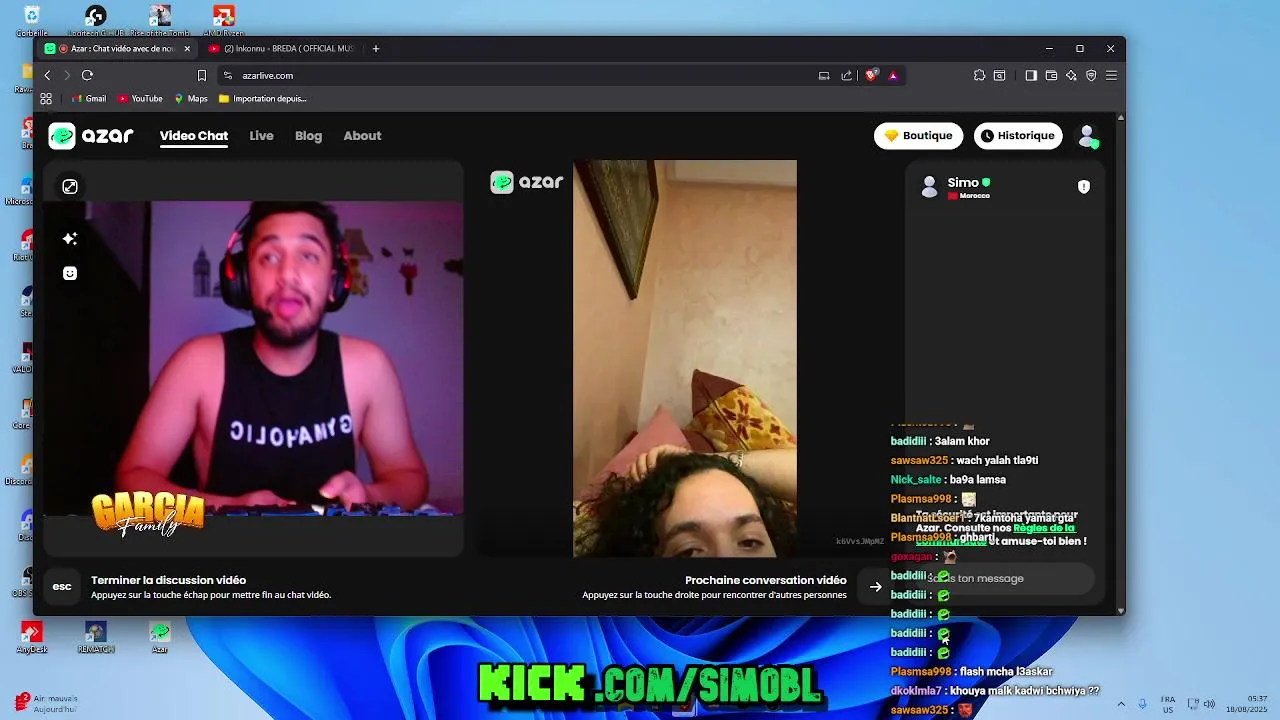This screenshot has height=720, width=1280.
Task: Open the Live nav item
Action: pos(261,136)
